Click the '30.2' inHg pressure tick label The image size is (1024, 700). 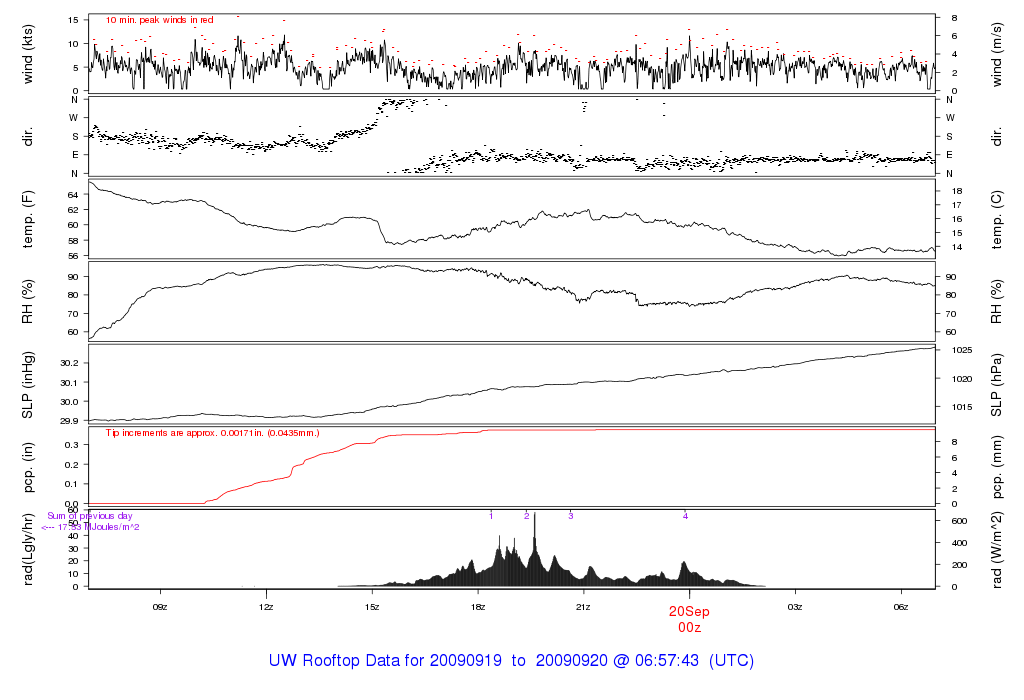[x=70, y=363]
